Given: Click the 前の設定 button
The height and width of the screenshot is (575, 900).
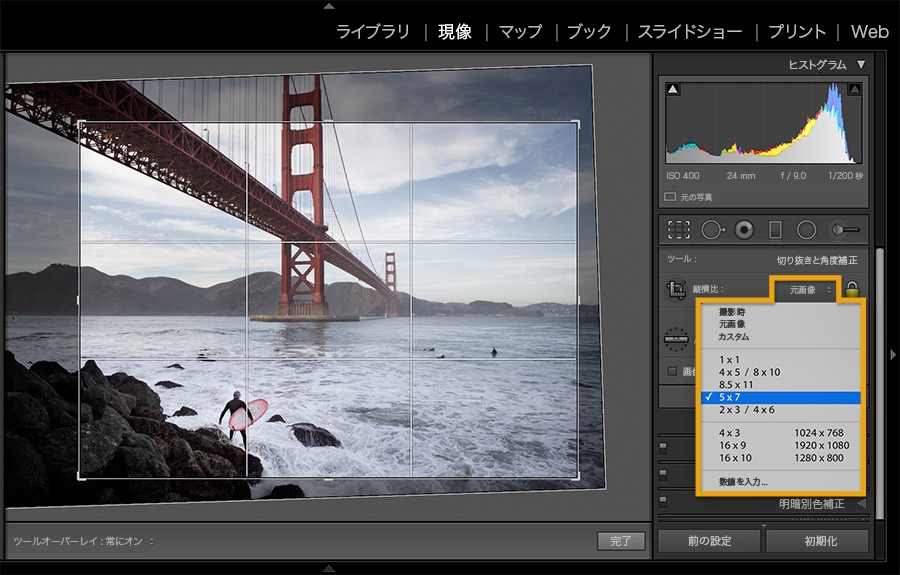Looking at the screenshot, I should 709,541.
